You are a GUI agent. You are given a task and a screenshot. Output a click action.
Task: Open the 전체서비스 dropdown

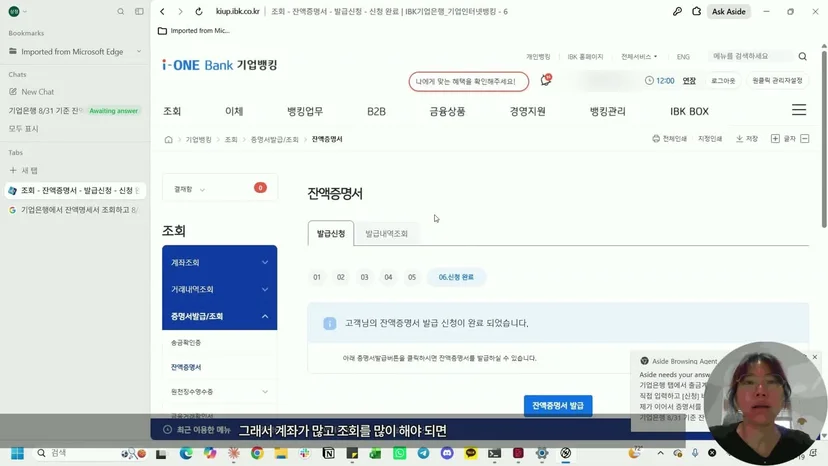click(639, 57)
